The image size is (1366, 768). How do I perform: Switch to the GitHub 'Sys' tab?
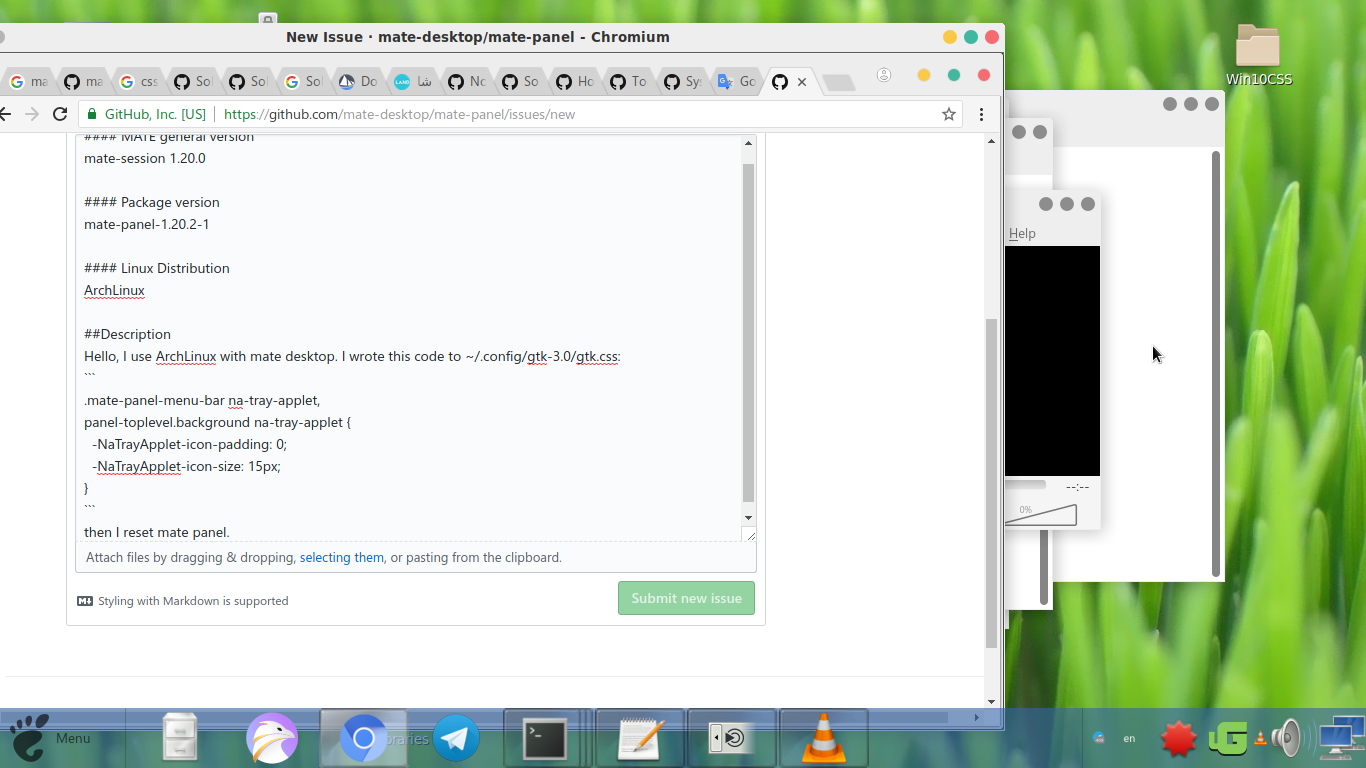click(683, 82)
